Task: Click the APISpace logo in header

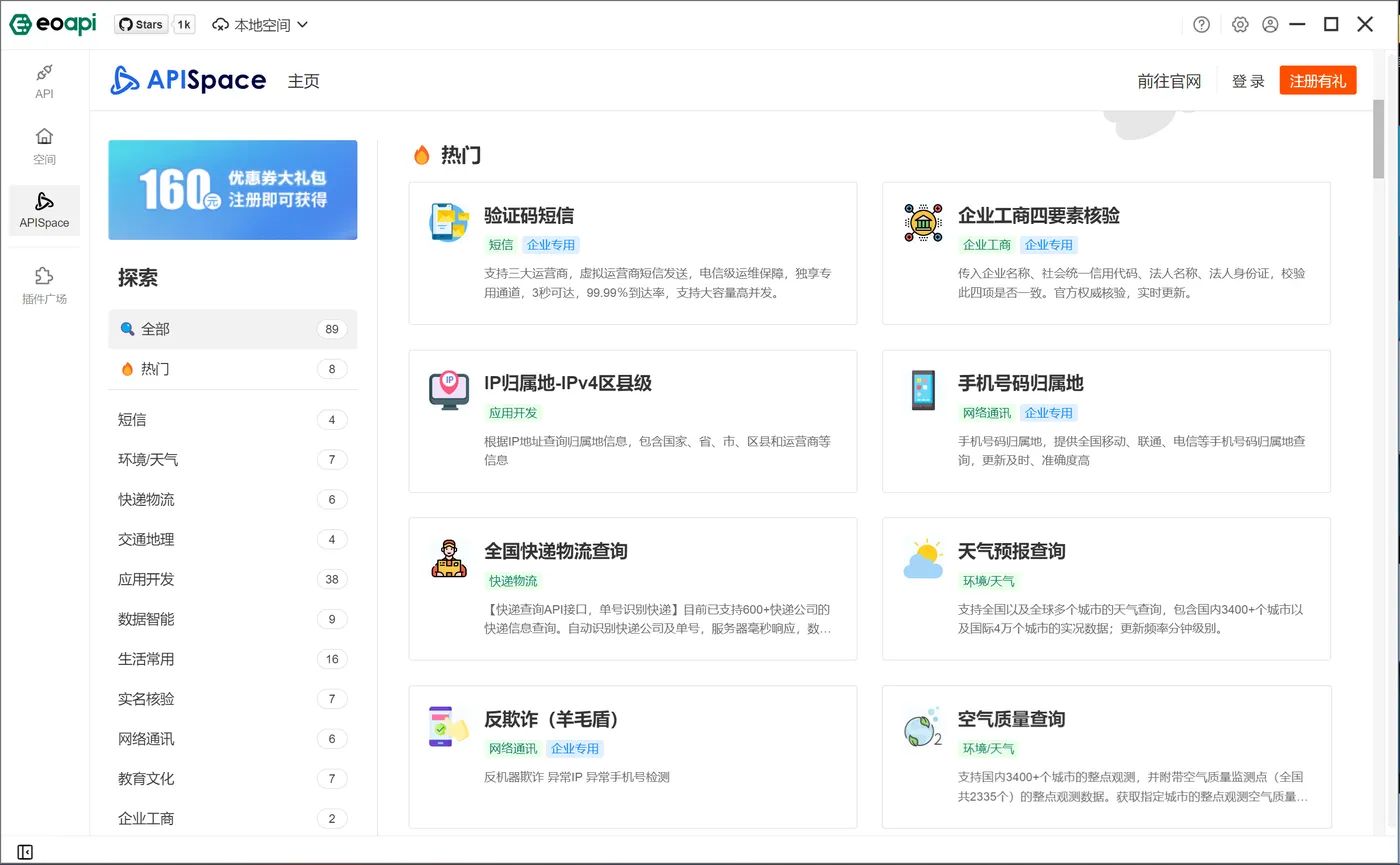Action: [188, 80]
